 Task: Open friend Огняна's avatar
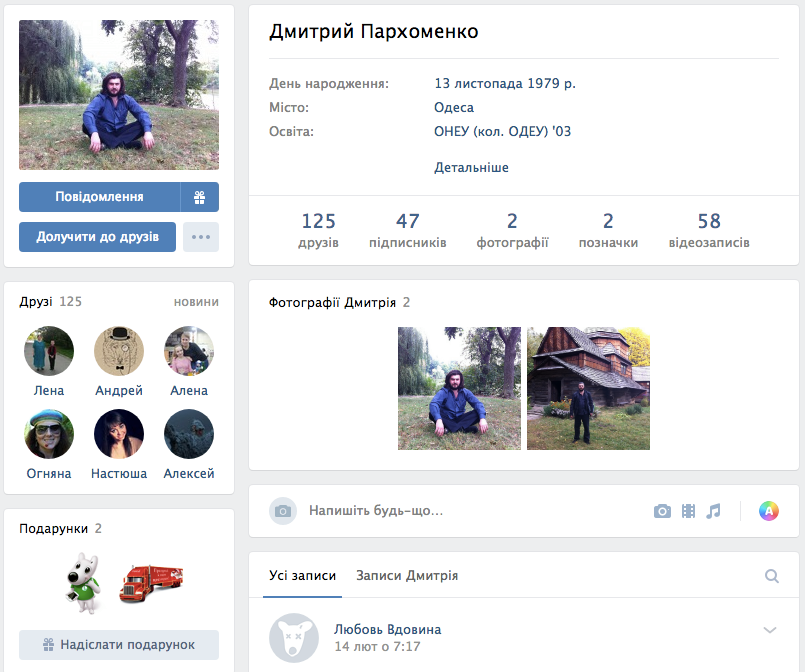click(49, 435)
